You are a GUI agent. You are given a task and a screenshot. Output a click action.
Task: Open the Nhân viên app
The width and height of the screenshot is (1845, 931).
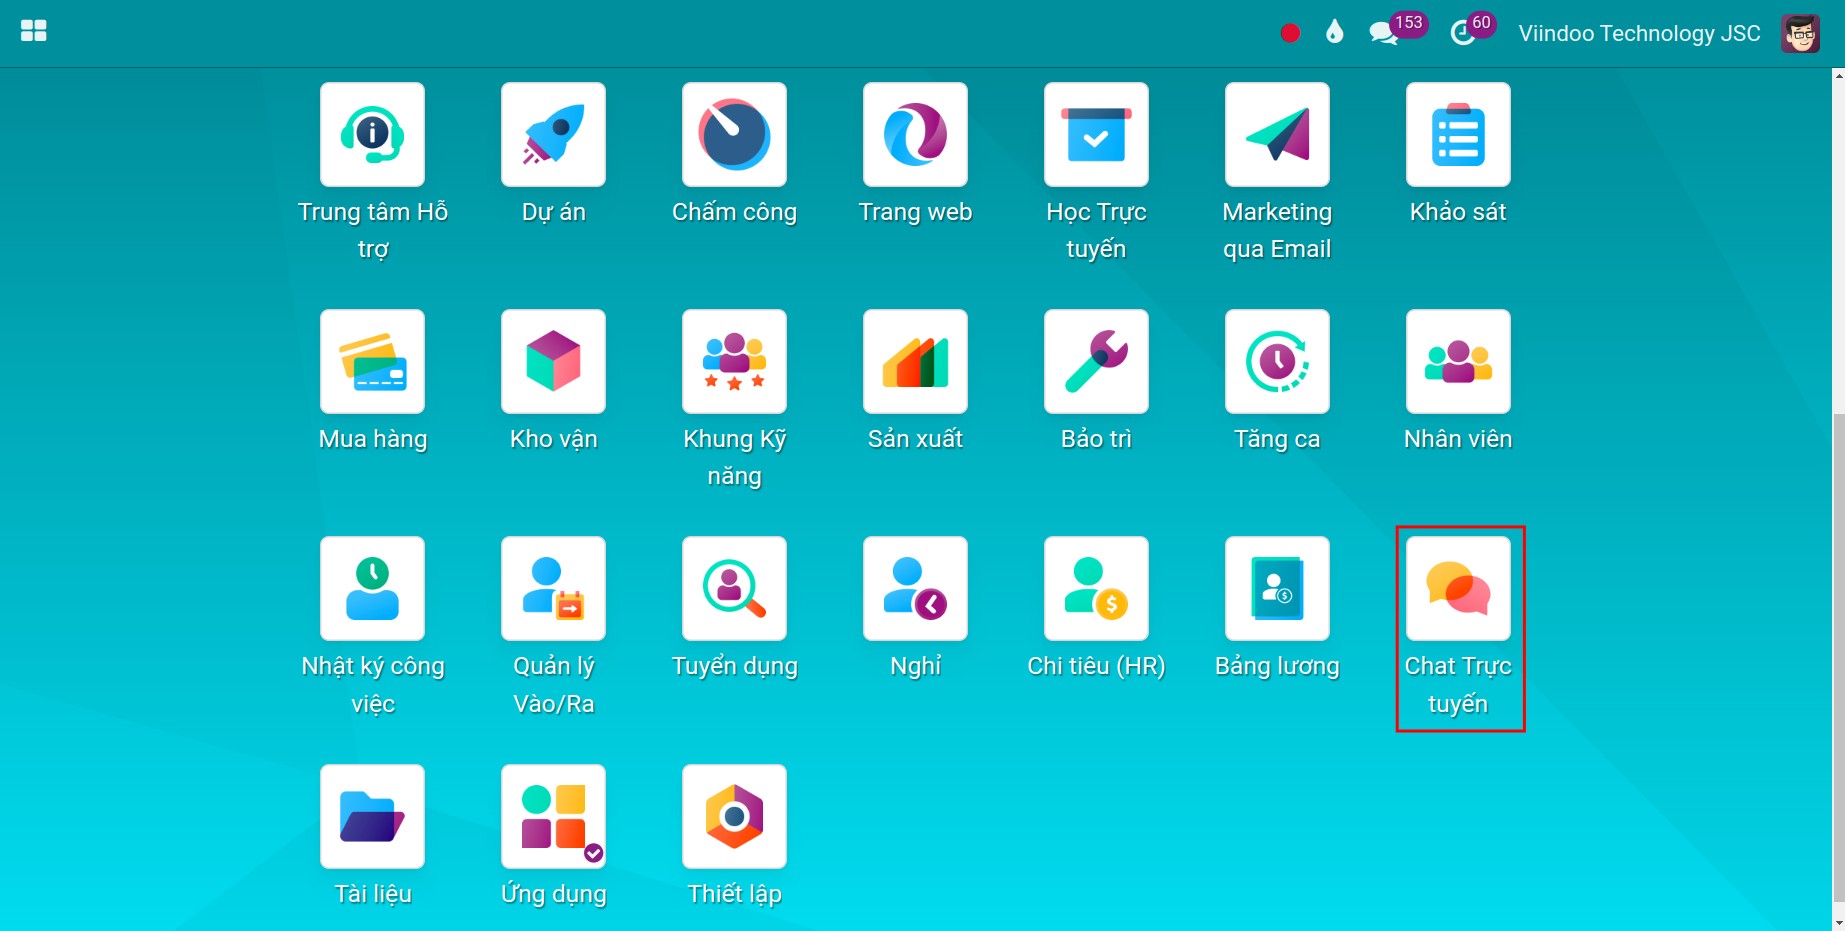(x=1458, y=362)
